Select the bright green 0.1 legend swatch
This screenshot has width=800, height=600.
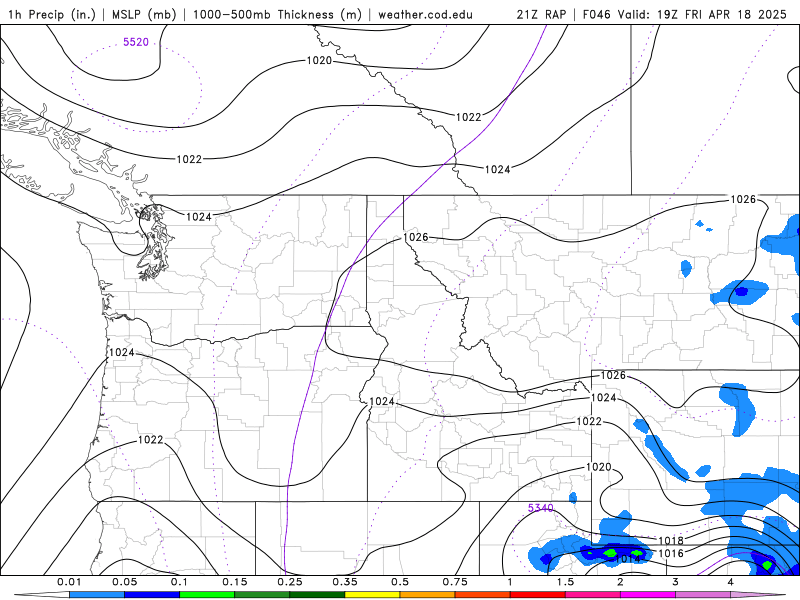(207, 595)
